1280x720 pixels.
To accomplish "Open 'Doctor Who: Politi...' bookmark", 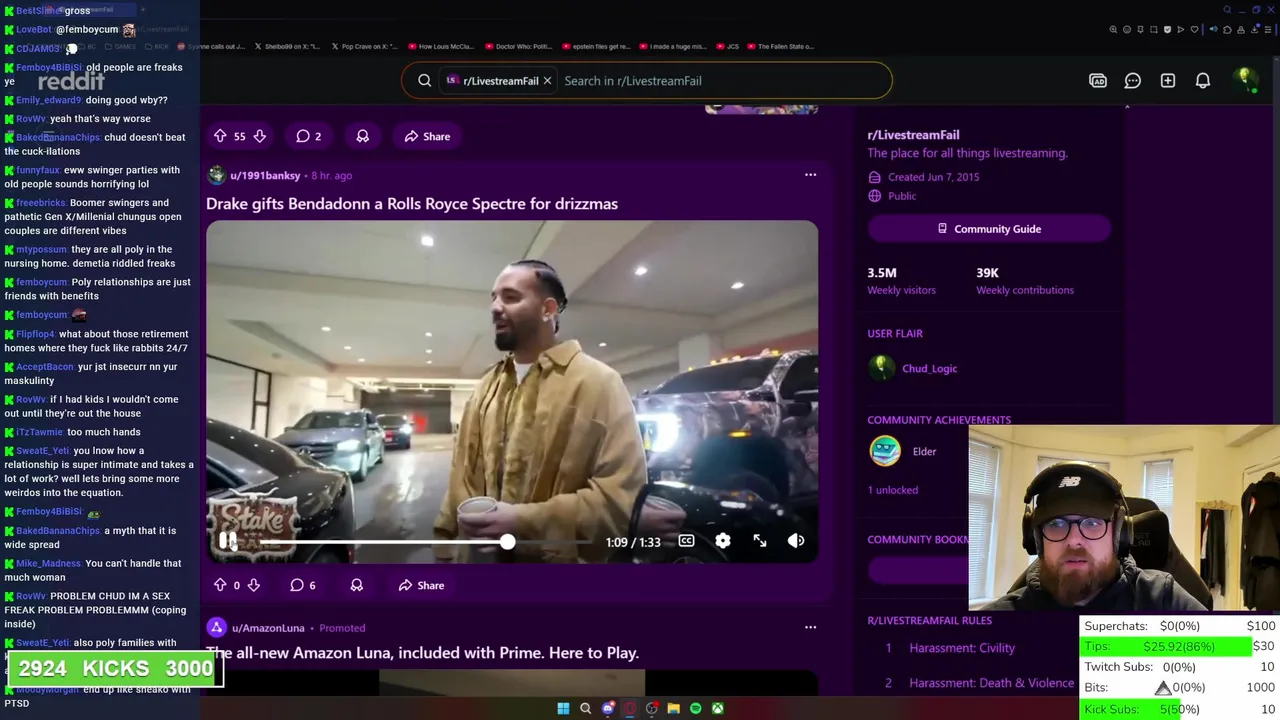I will click(x=518, y=46).
